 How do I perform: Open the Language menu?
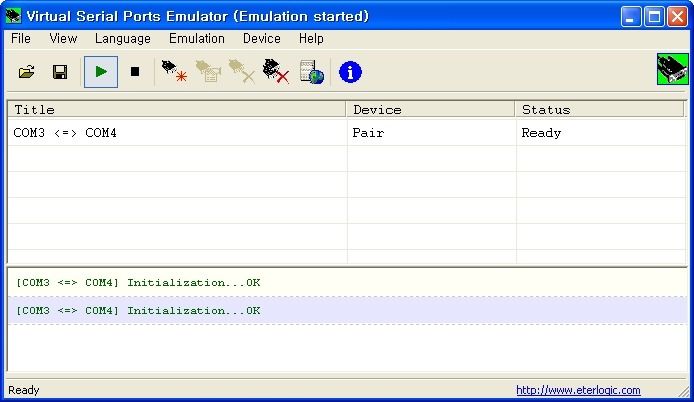(x=123, y=39)
